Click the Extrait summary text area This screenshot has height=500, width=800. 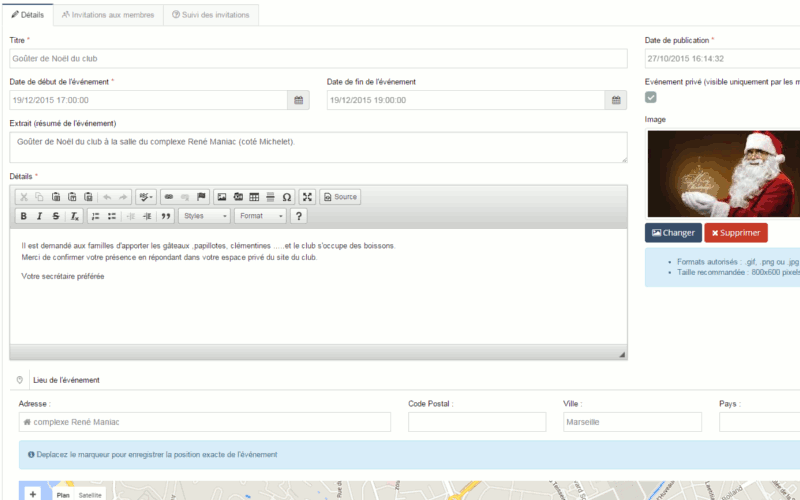(318, 147)
